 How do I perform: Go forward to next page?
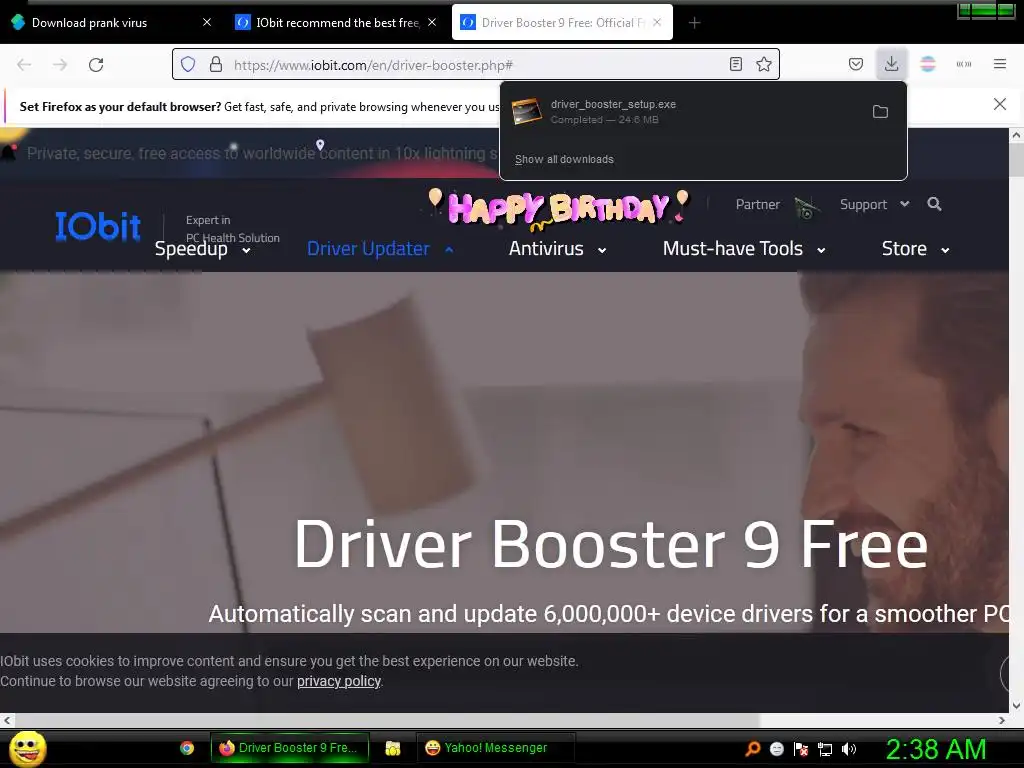pyautogui.click(x=60, y=65)
